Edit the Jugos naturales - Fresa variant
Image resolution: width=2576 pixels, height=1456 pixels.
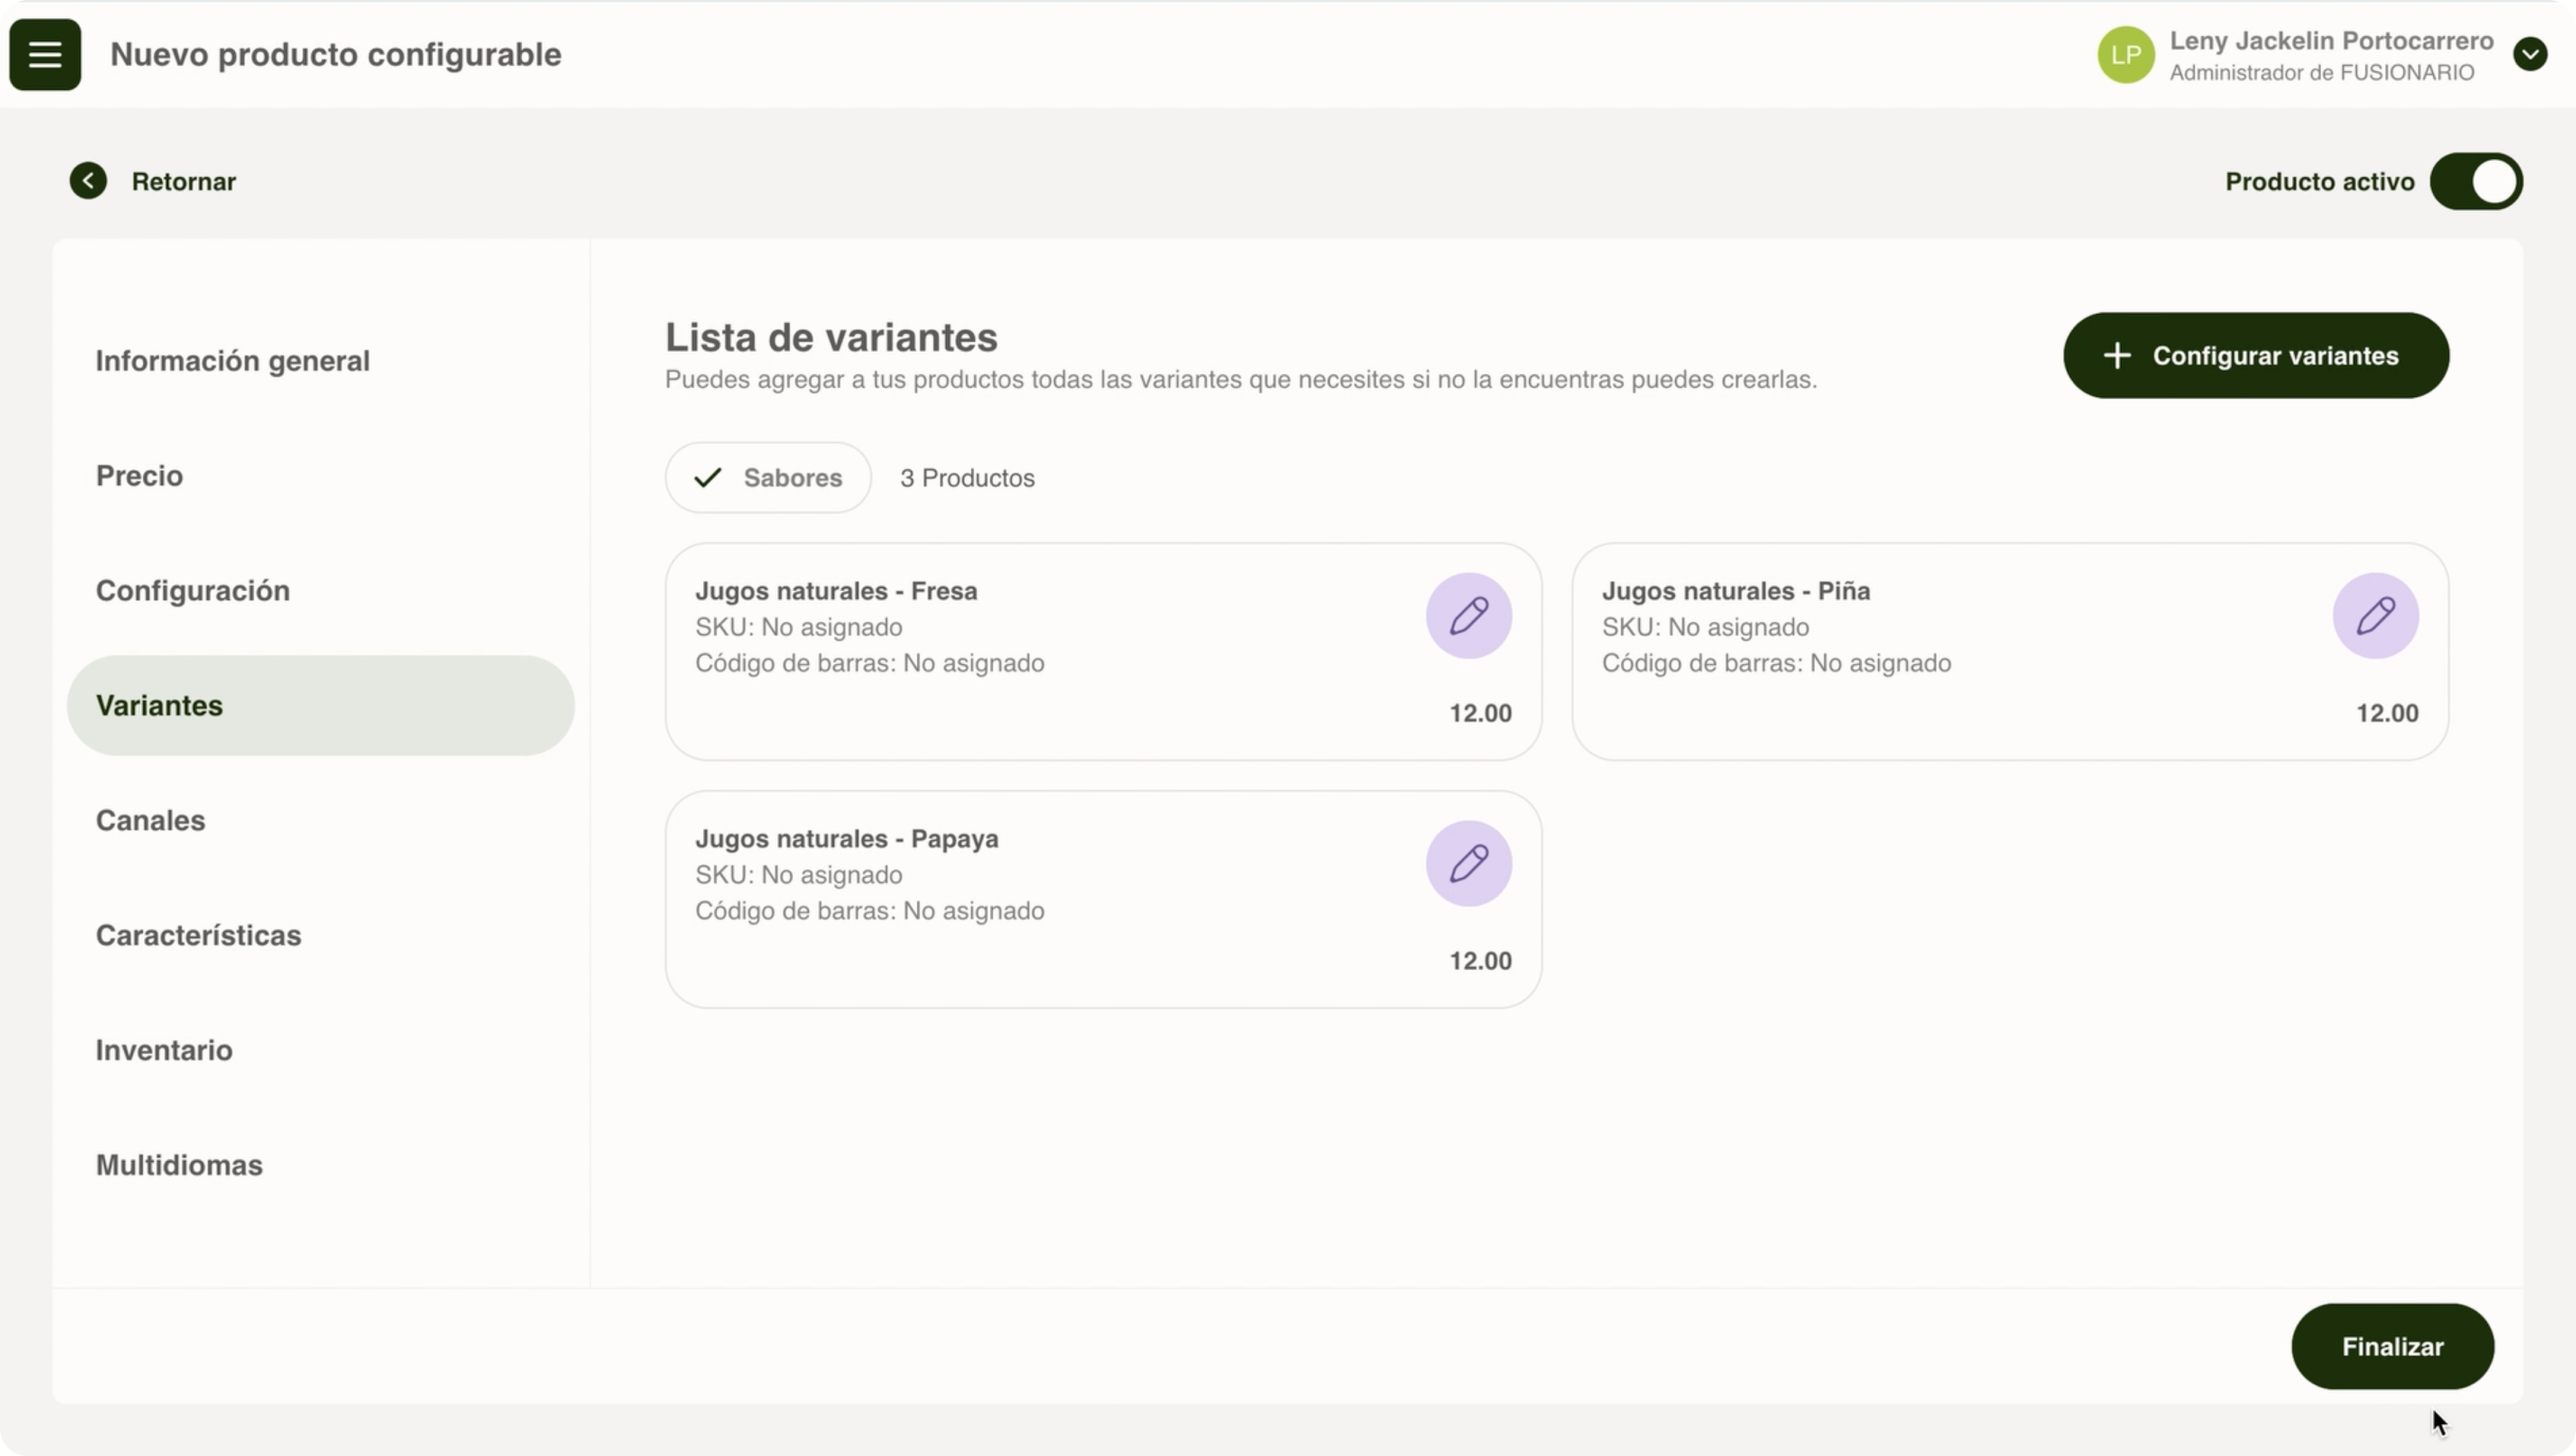pos(1468,616)
